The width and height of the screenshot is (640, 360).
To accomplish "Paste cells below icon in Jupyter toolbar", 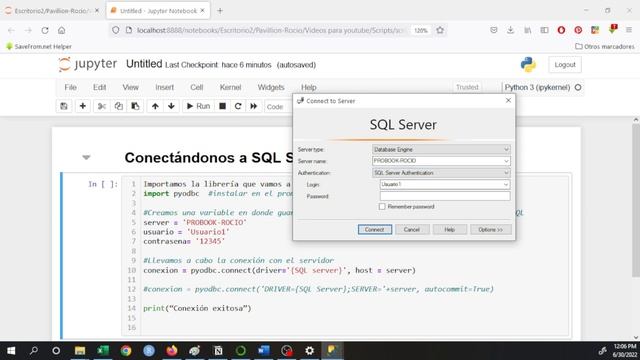I will 135,106.
